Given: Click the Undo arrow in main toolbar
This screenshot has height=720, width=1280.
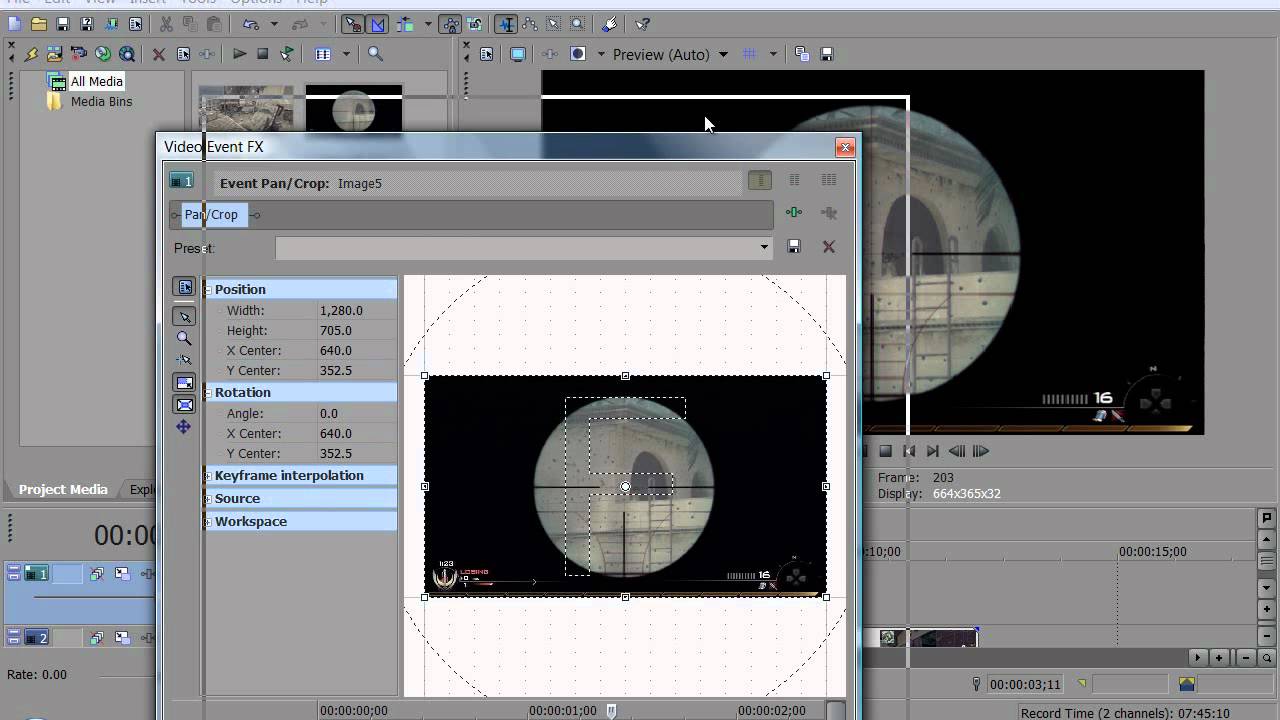Looking at the screenshot, I should [x=250, y=24].
